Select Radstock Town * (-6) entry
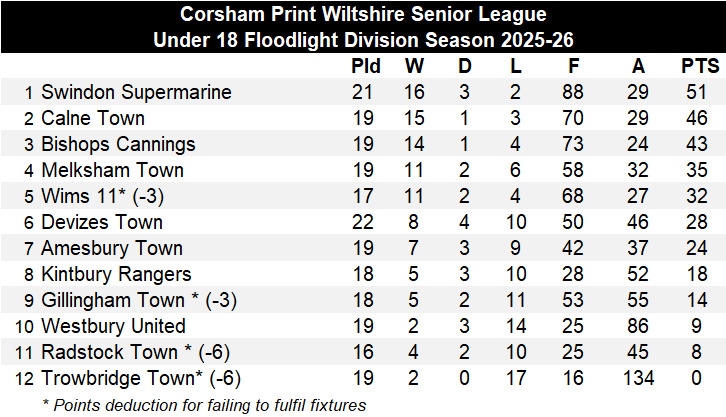Viewport: 726px width, 417px height. point(136,352)
